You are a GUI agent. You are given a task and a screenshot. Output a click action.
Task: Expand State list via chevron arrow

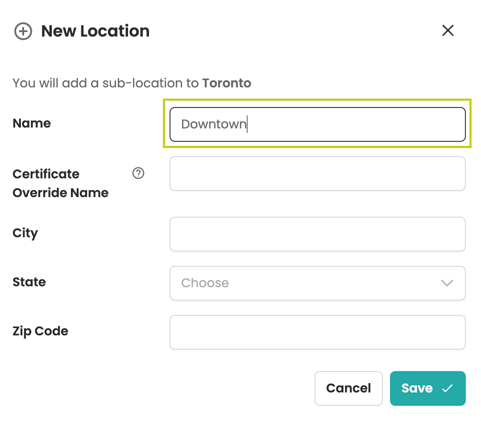coord(447,283)
